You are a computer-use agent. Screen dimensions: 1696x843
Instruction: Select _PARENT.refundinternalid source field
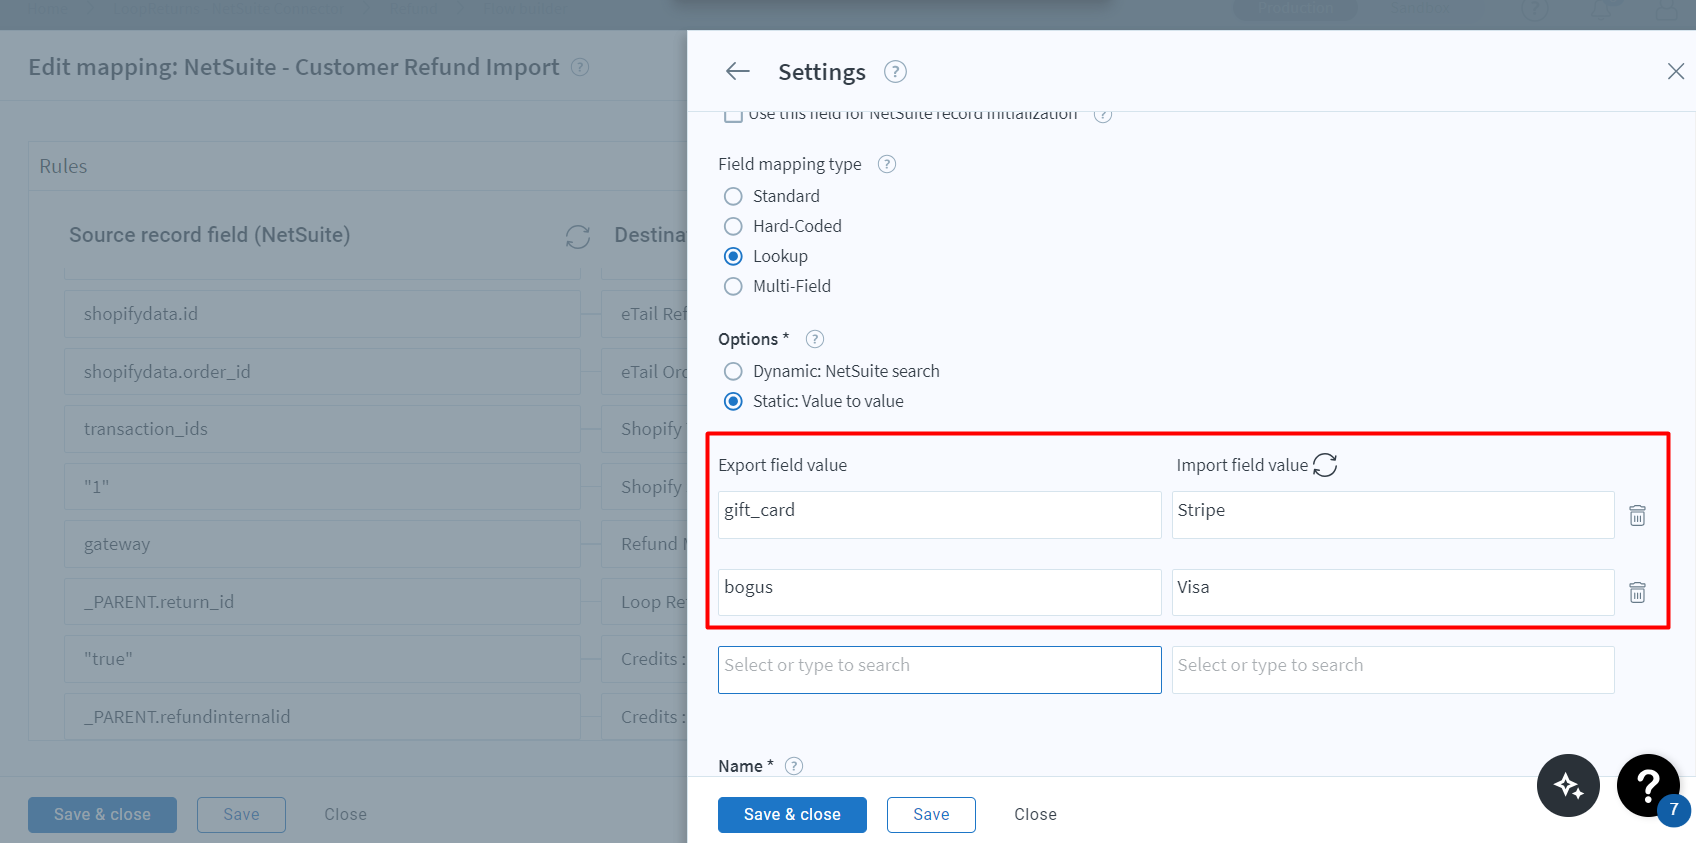[322, 717]
